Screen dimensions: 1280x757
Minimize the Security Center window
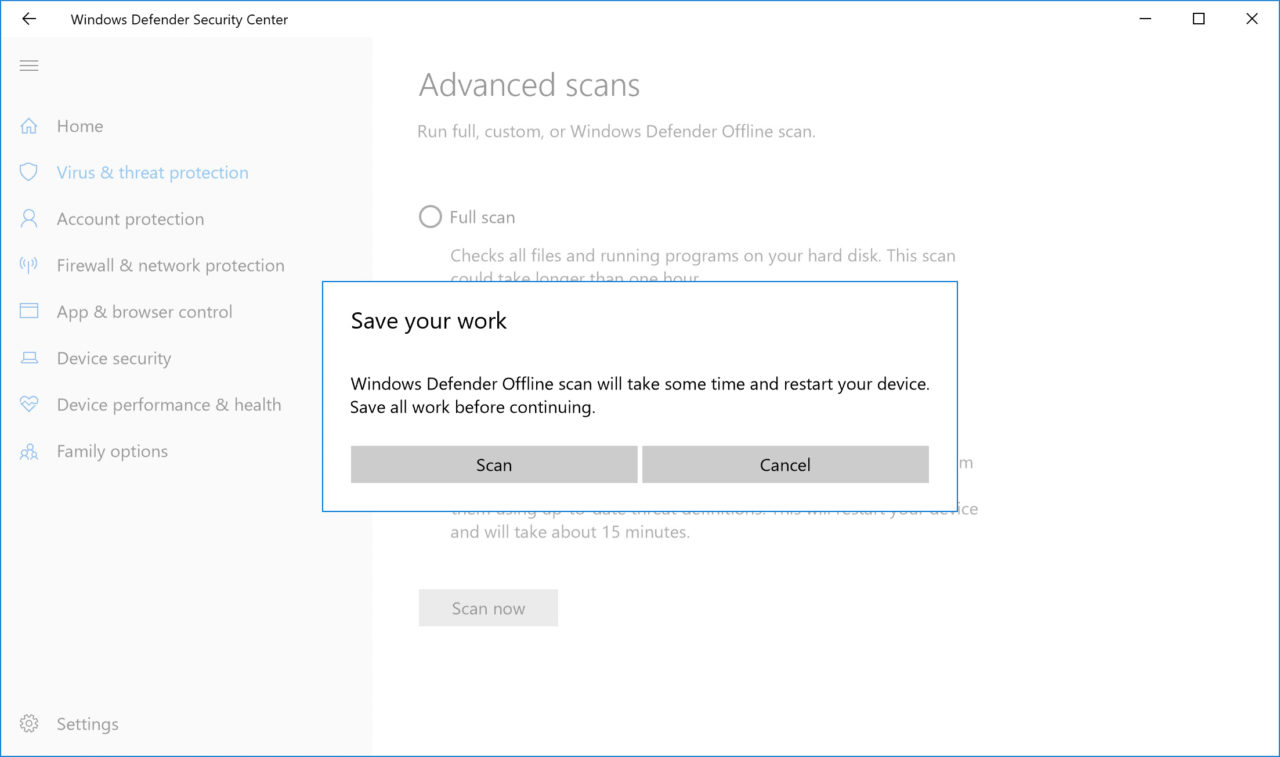coord(1146,19)
